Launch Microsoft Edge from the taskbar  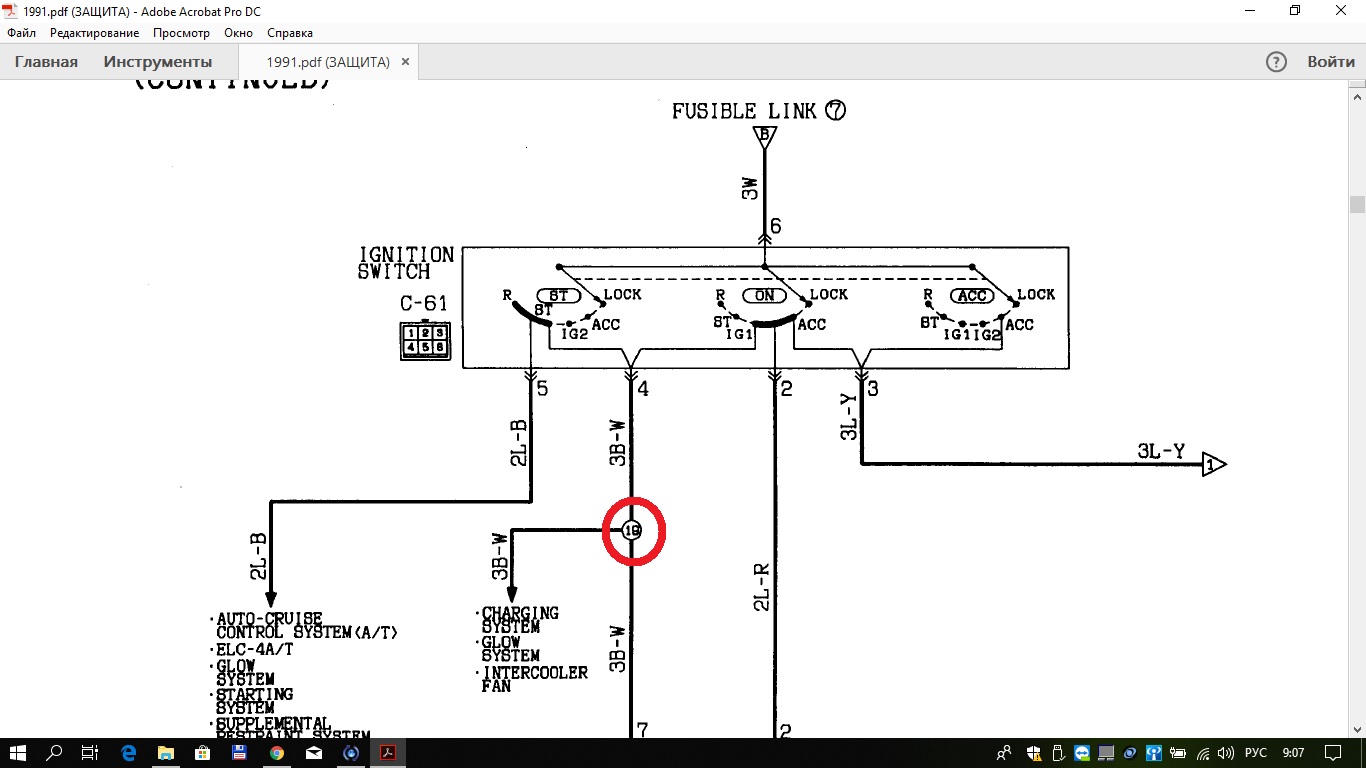pyautogui.click(x=128, y=753)
